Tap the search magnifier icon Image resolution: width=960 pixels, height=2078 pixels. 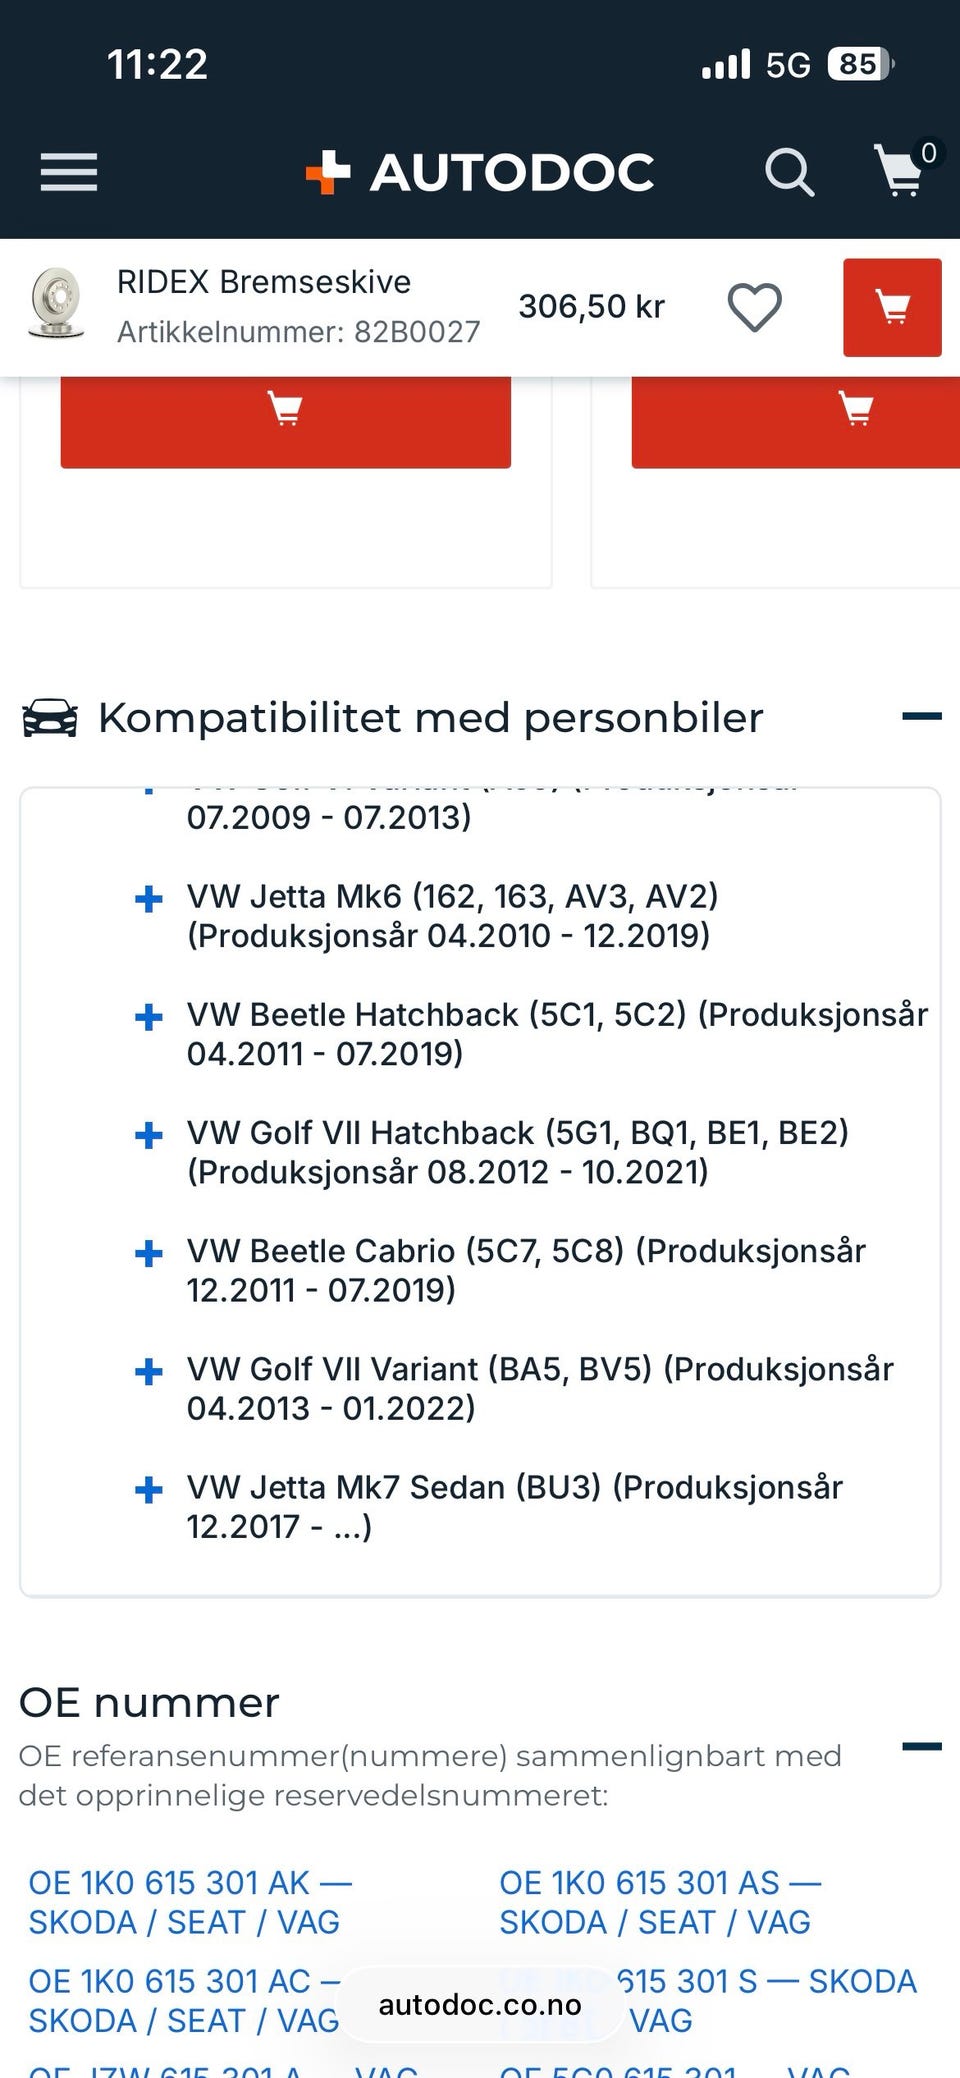789,172
